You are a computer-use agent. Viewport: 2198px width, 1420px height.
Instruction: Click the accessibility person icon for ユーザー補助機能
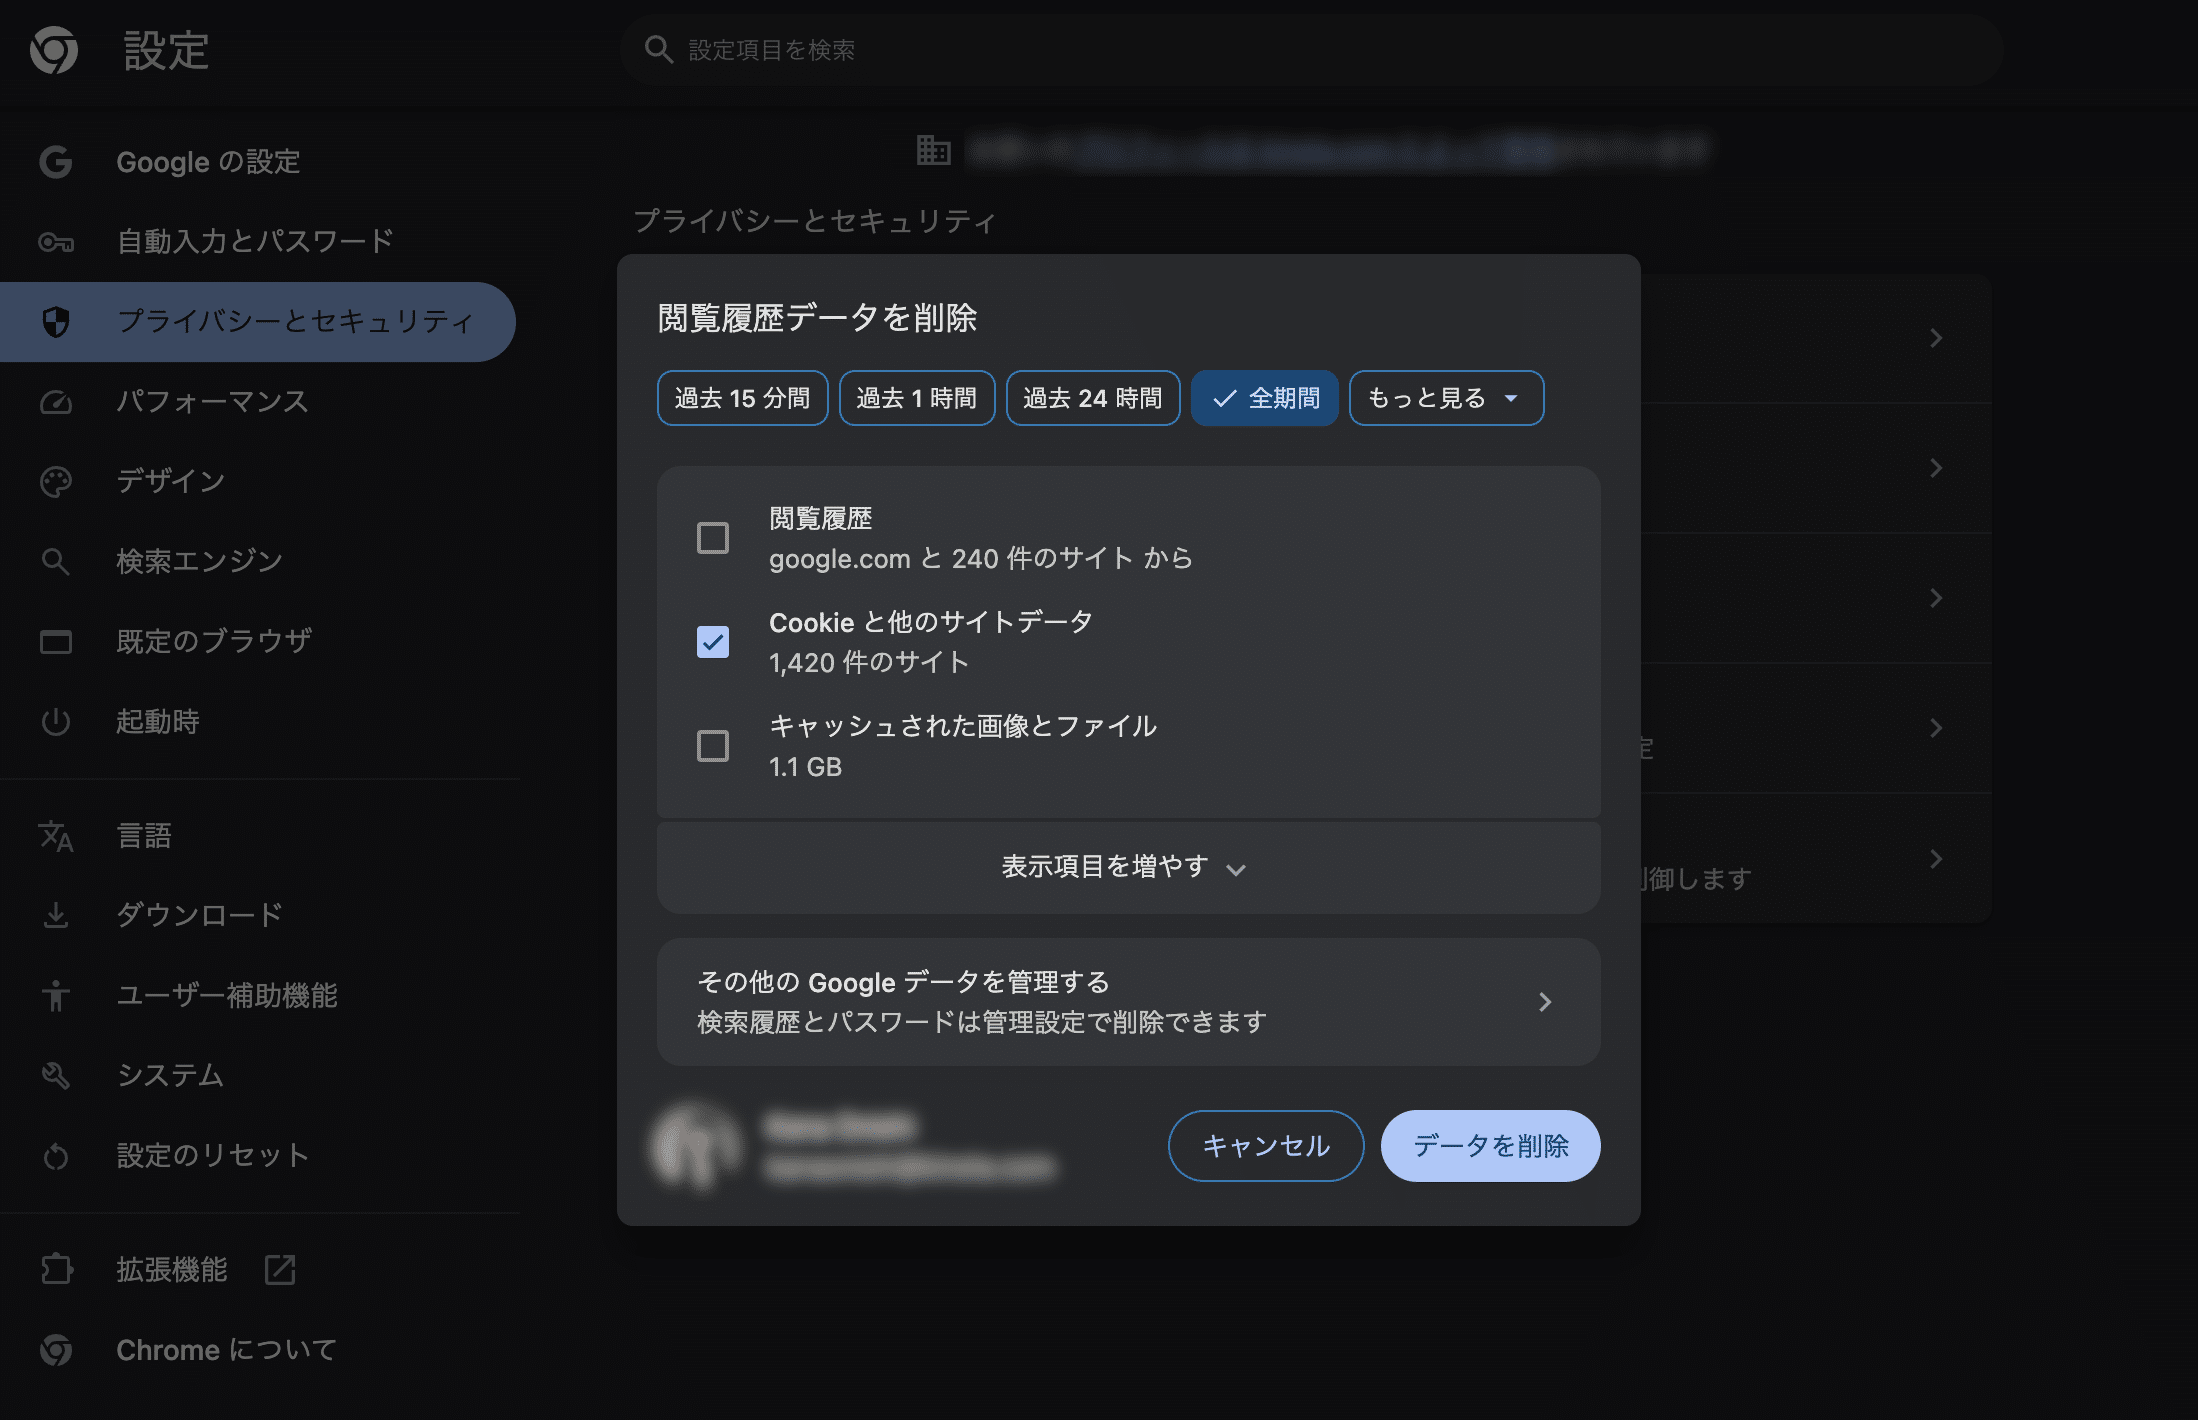(x=56, y=995)
